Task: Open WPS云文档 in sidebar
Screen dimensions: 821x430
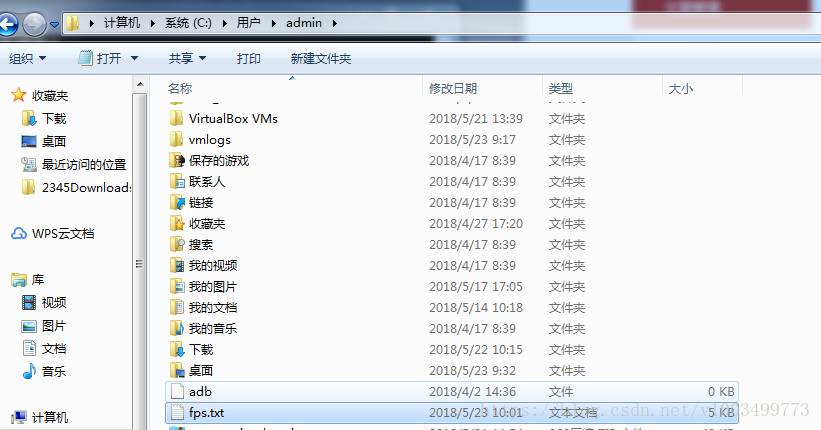Action: (x=52, y=234)
